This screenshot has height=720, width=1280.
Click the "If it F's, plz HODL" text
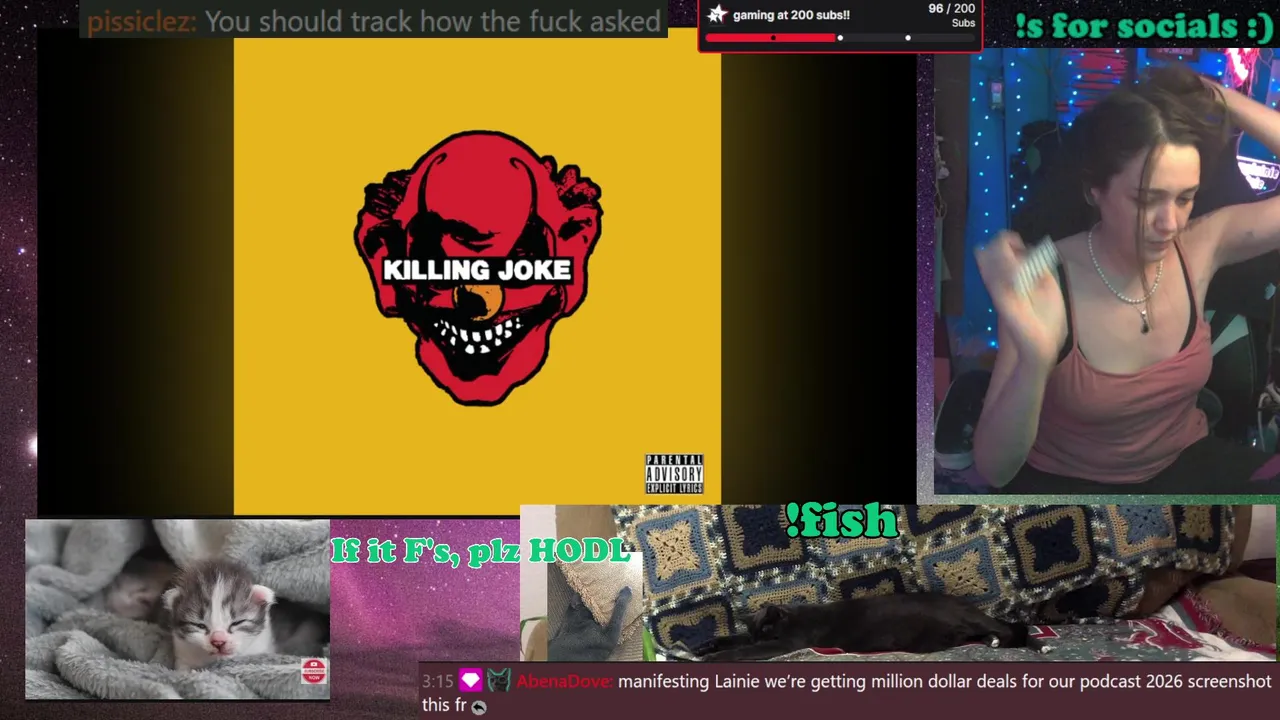[x=481, y=550]
